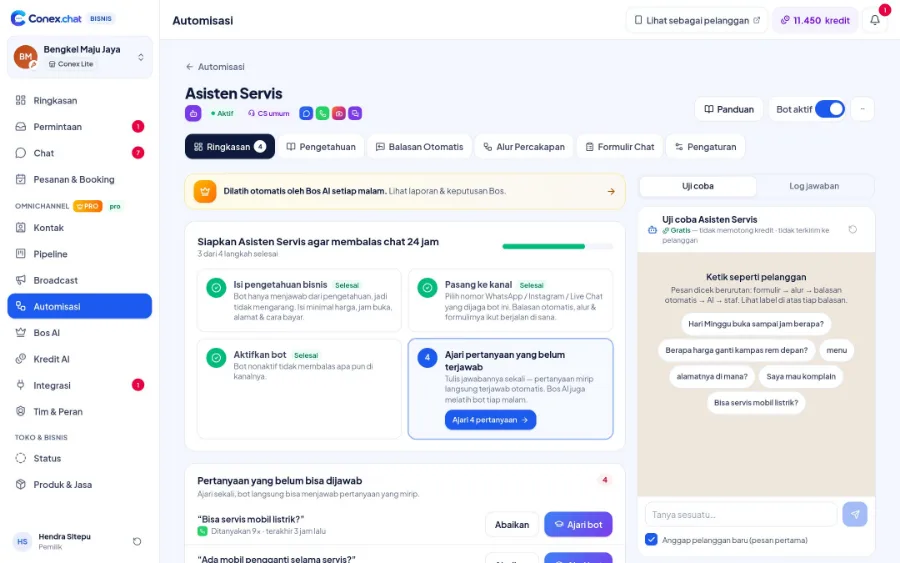Click the PRO badge next to Omnichannel
This screenshot has width=900, height=563.
[88, 206]
